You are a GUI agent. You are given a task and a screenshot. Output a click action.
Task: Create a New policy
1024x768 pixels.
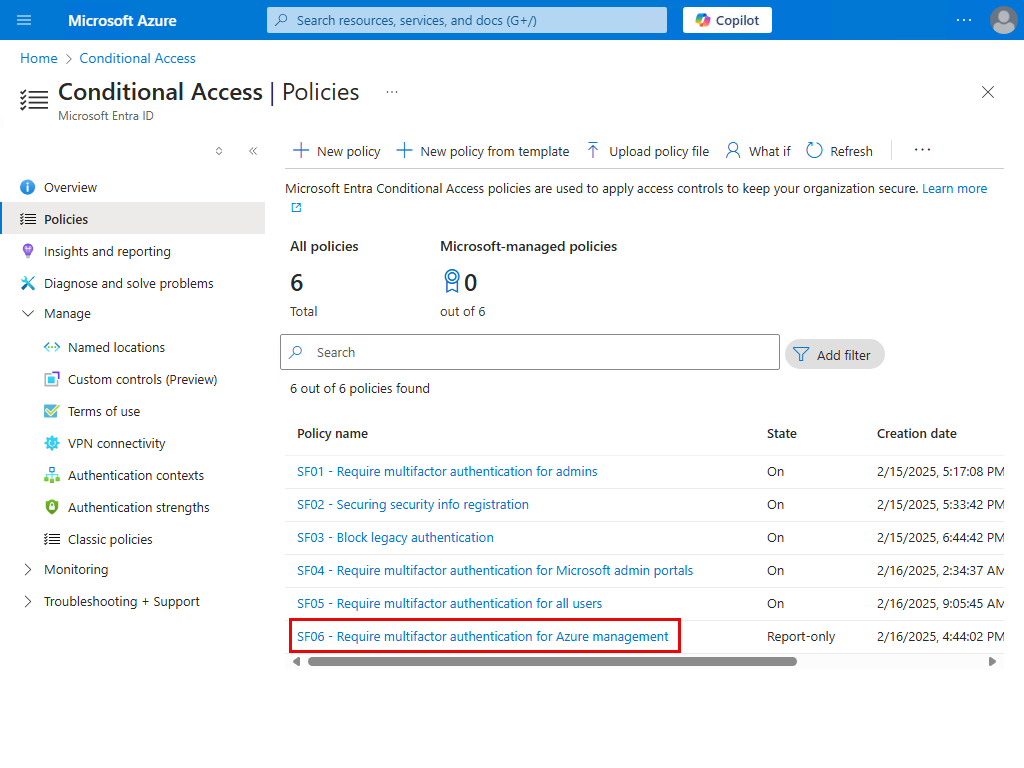[x=336, y=151]
